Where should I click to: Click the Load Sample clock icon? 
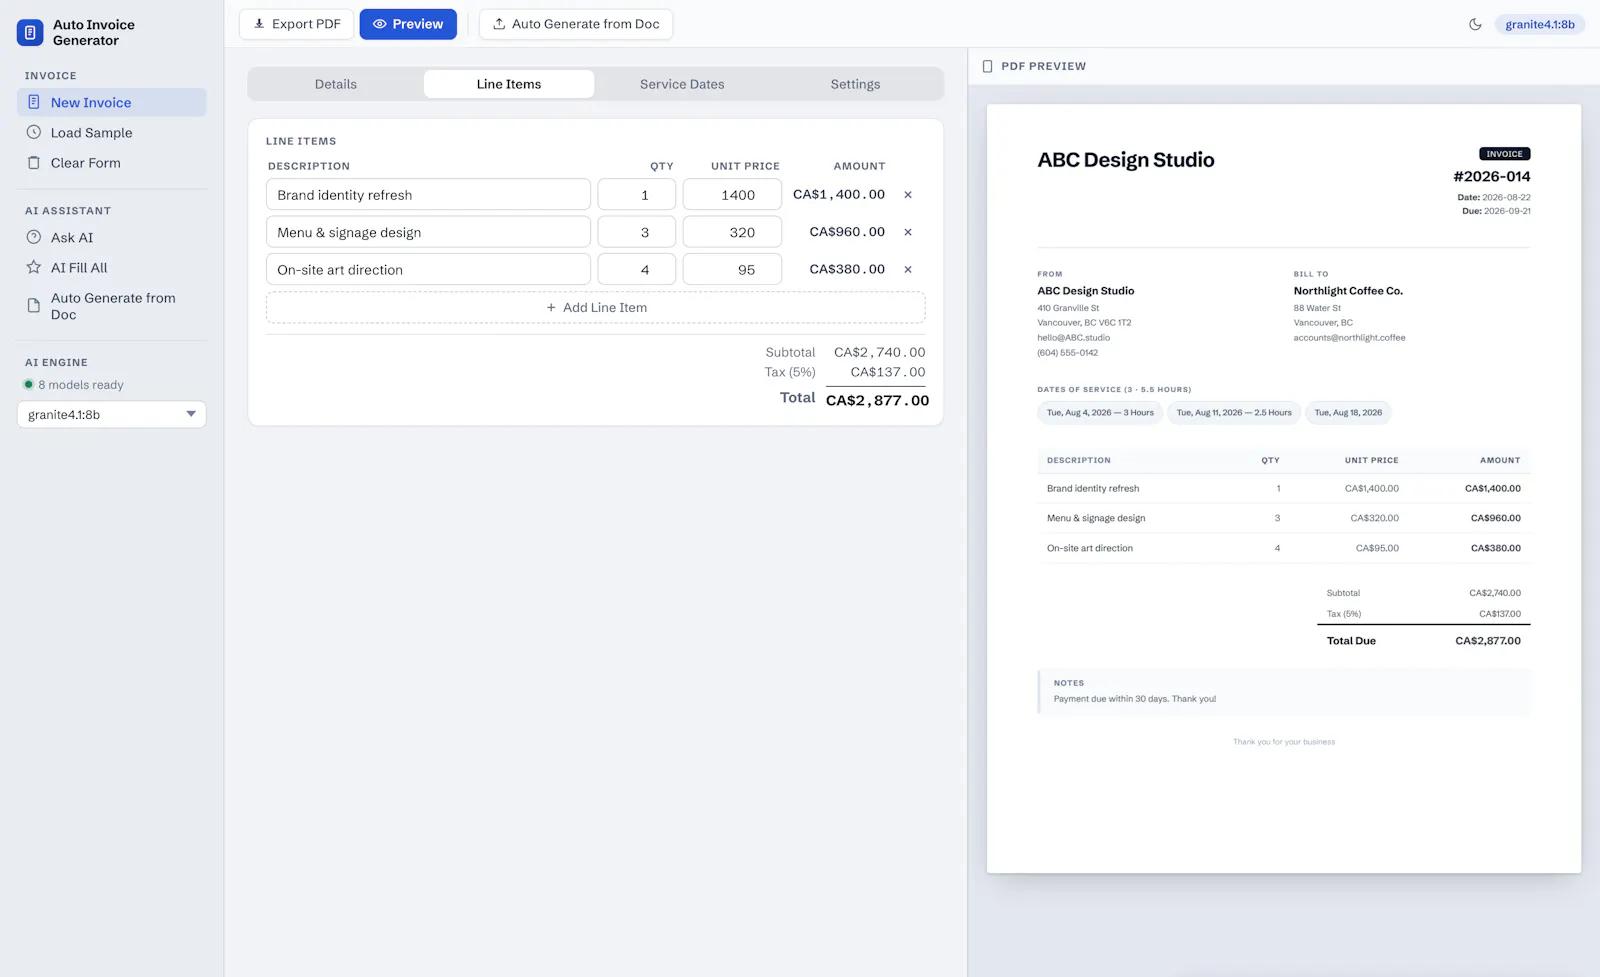(x=34, y=132)
